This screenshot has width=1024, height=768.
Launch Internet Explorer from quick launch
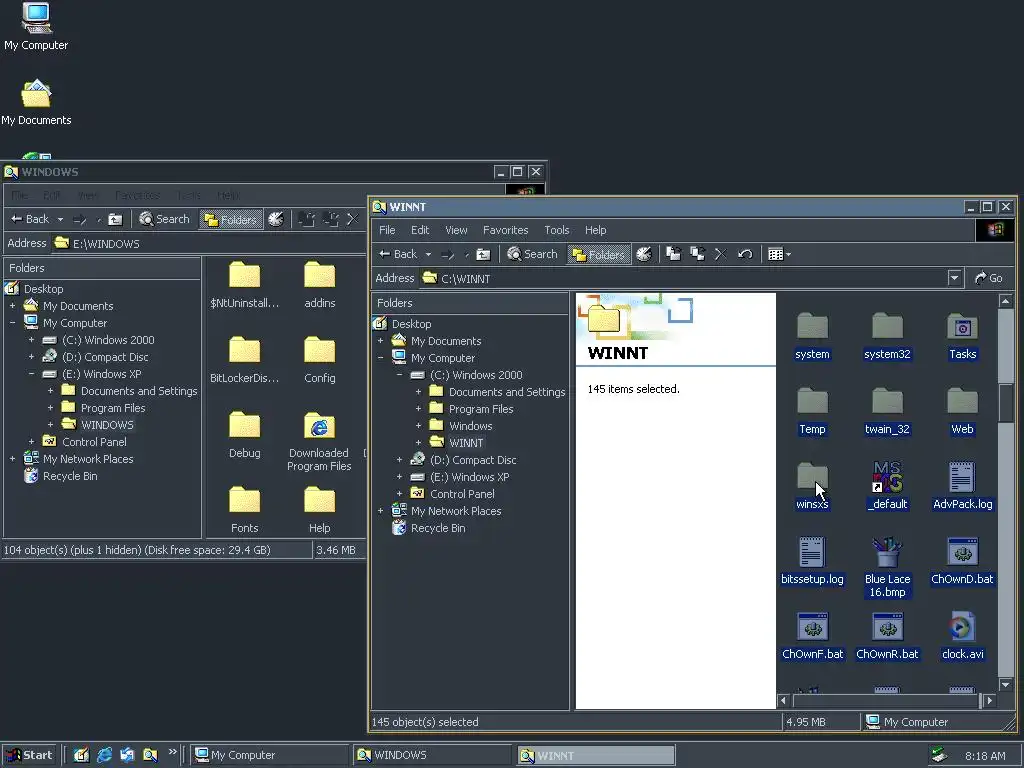point(104,756)
